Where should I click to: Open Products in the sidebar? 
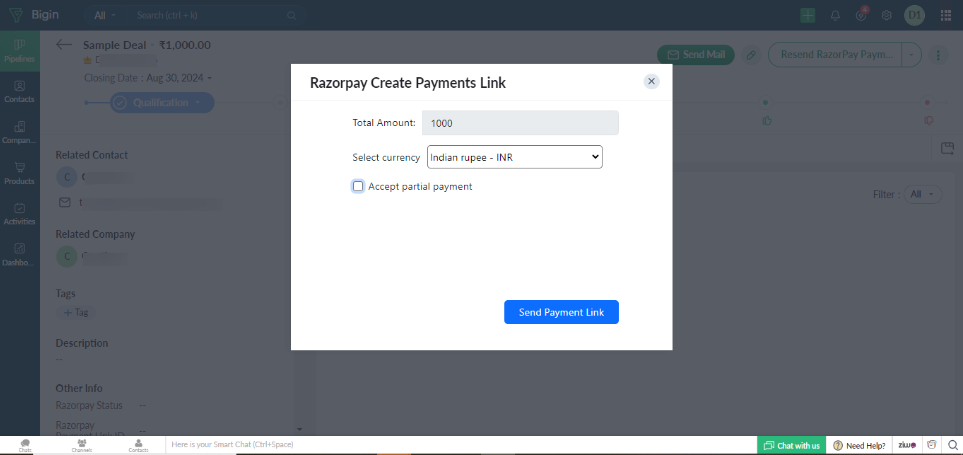[x=20, y=173]
